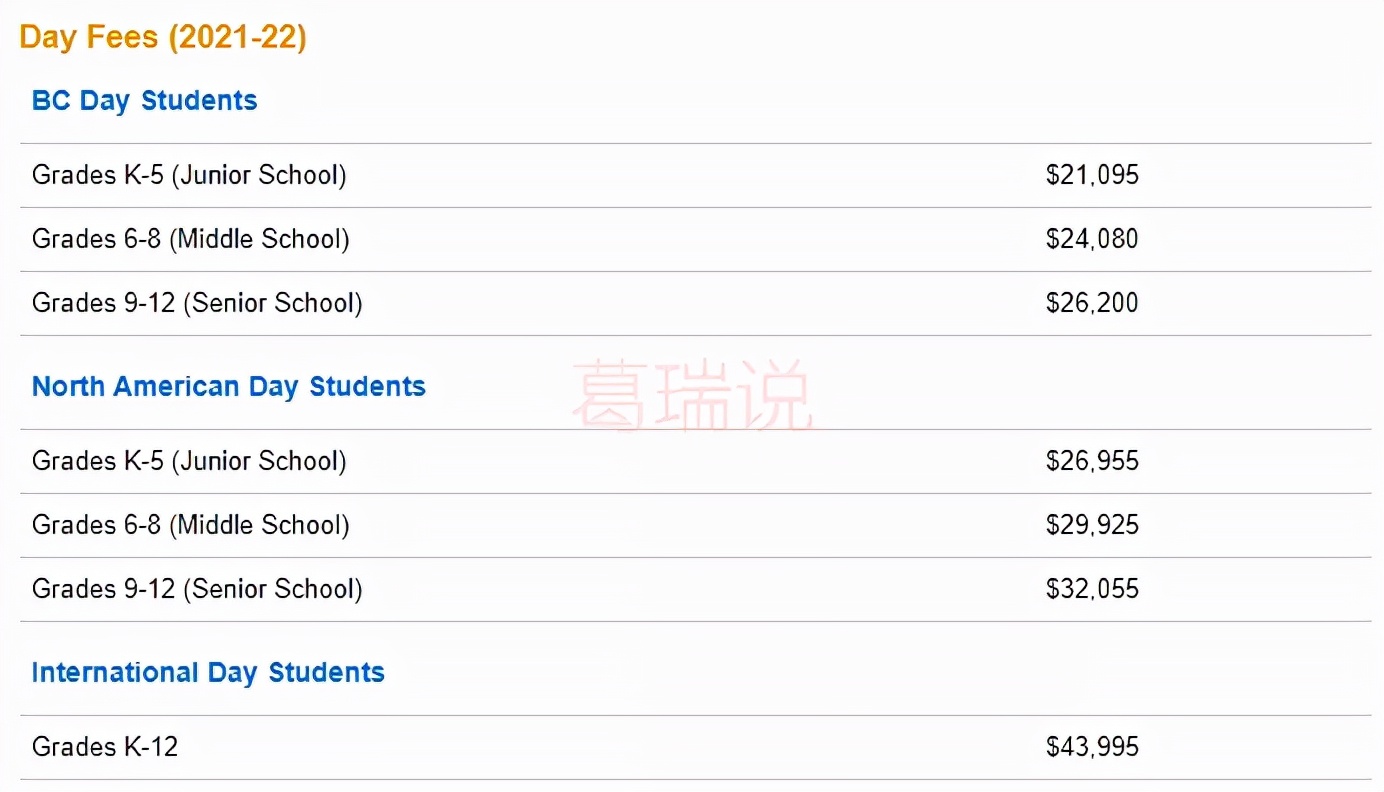Click the International Day Students heading

point(208,673)
